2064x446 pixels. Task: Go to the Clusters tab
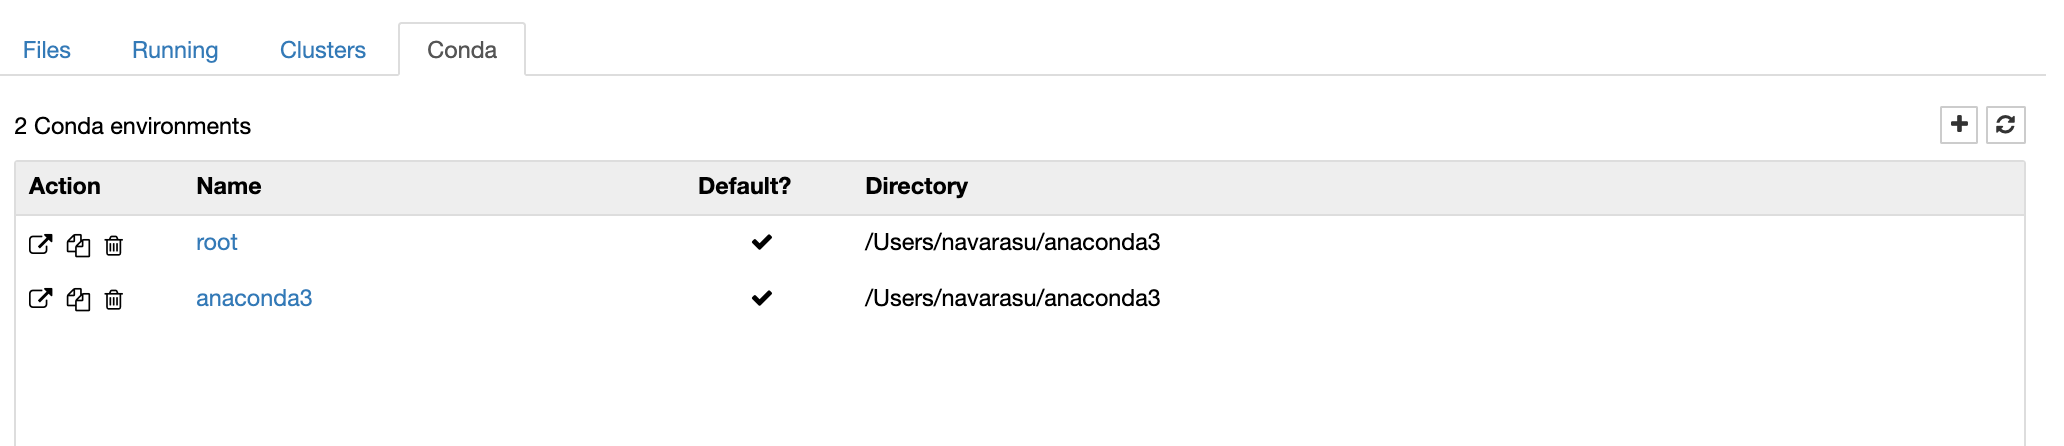coord(322,50)
